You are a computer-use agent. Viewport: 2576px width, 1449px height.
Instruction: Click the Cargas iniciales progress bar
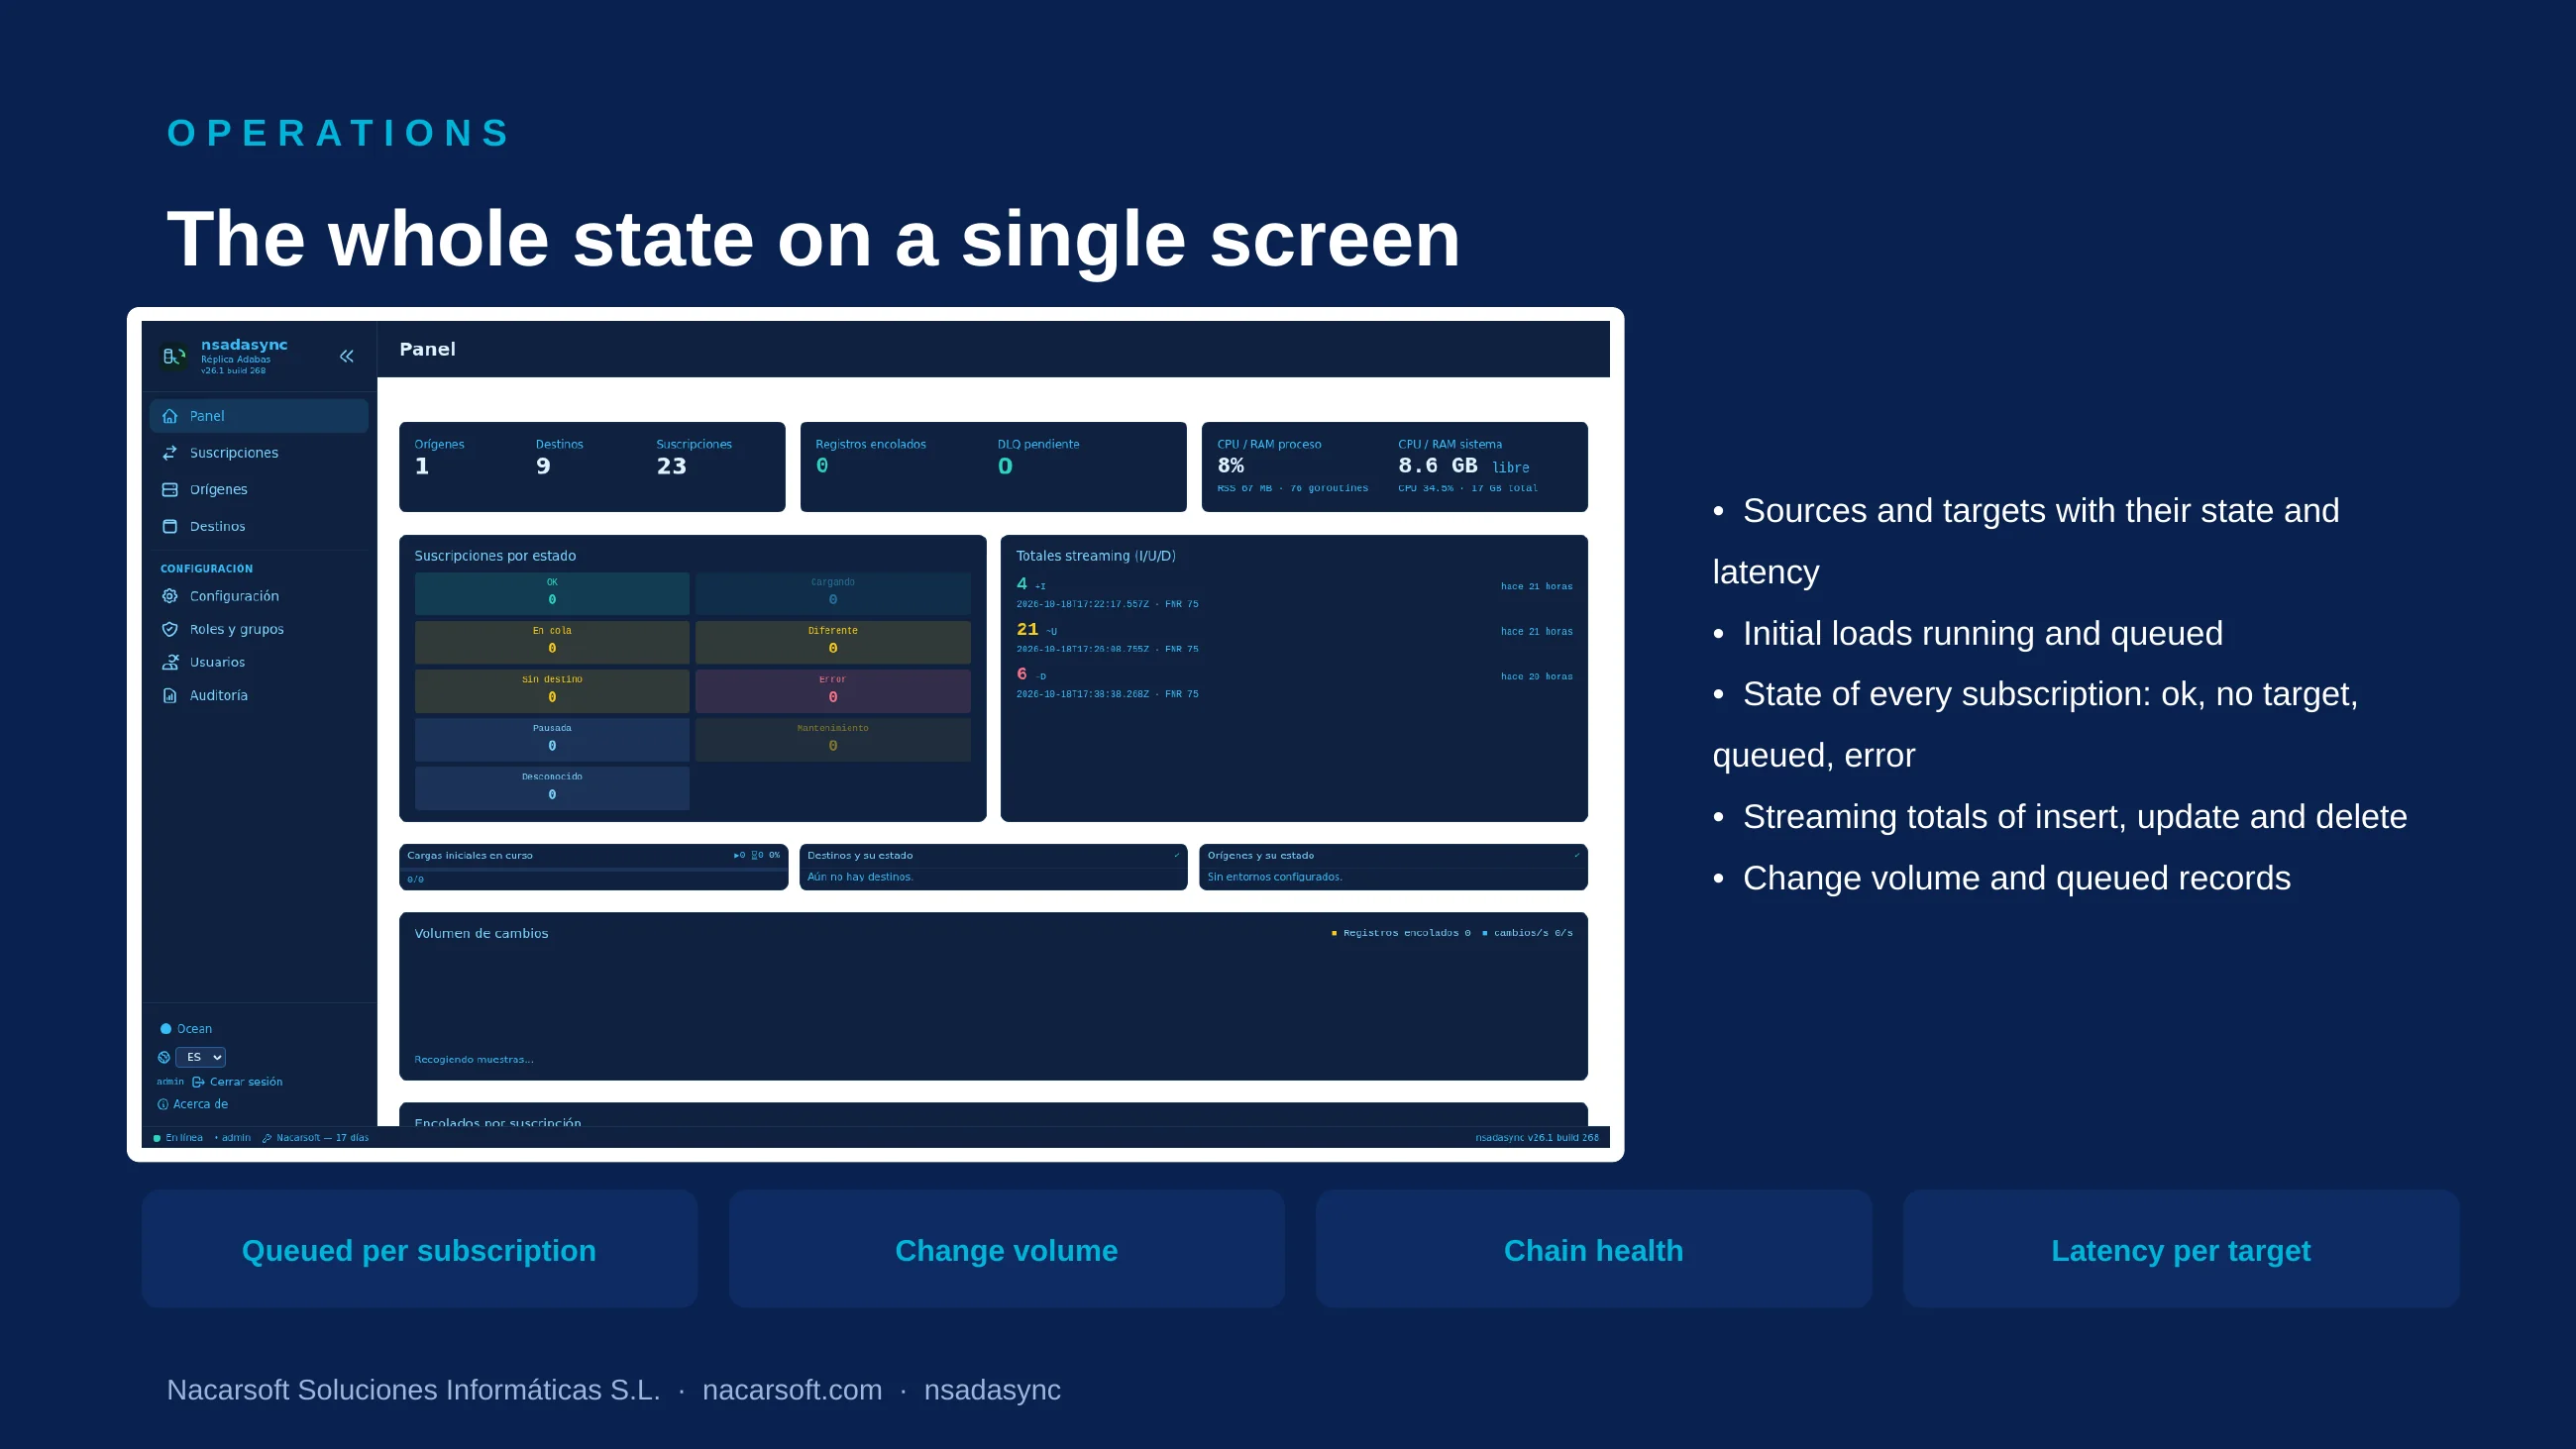[594, 870]
